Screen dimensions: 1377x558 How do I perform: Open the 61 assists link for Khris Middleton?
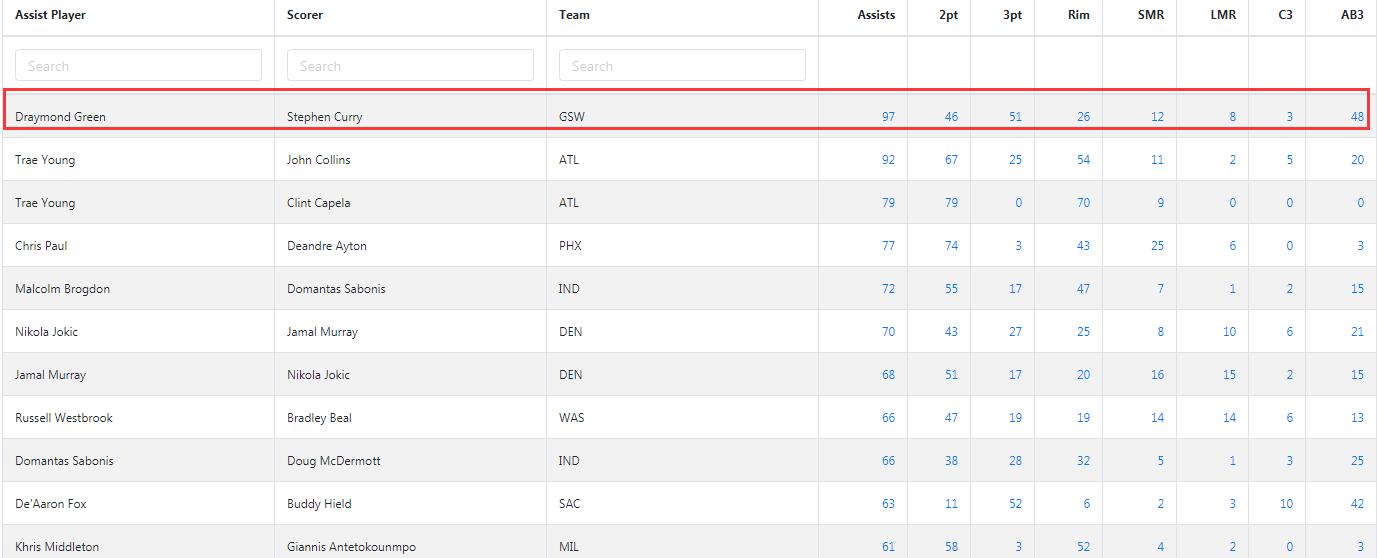[x=888, y=547]
